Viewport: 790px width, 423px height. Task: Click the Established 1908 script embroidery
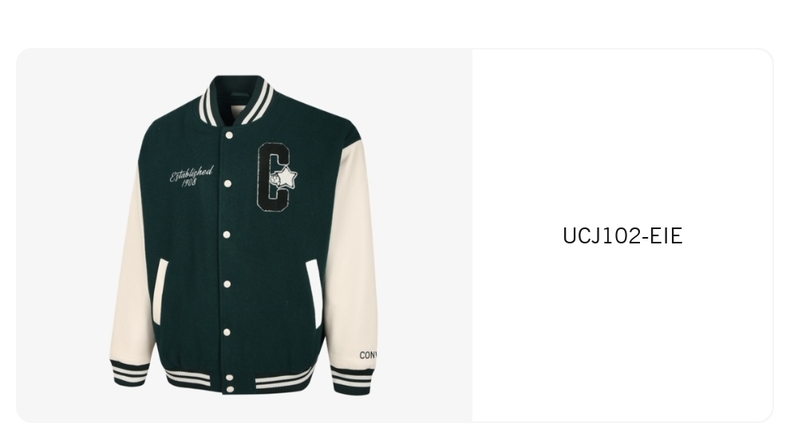[191, 176]
